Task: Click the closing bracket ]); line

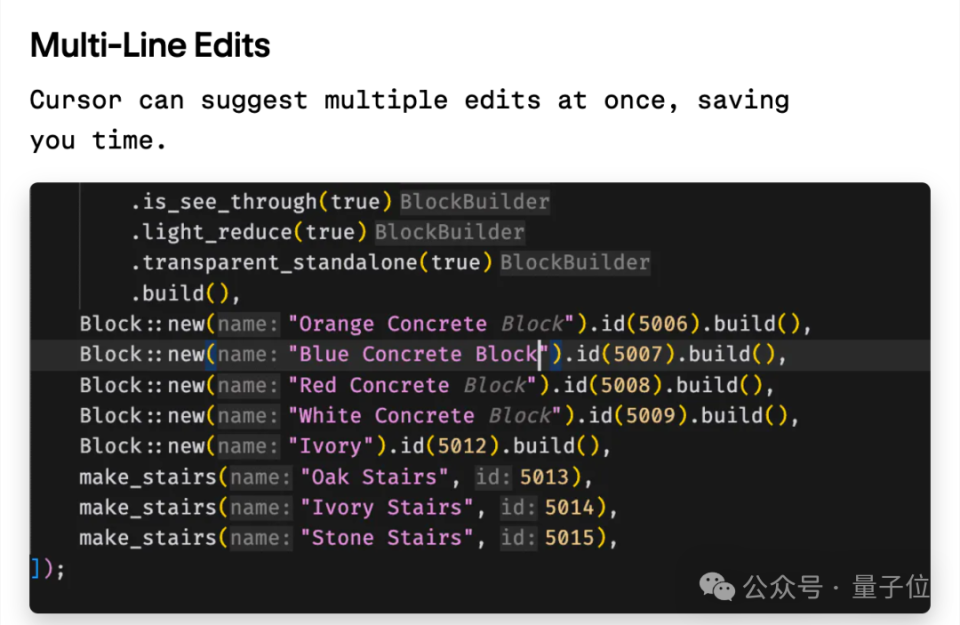Action: click(x=47, y=569)
